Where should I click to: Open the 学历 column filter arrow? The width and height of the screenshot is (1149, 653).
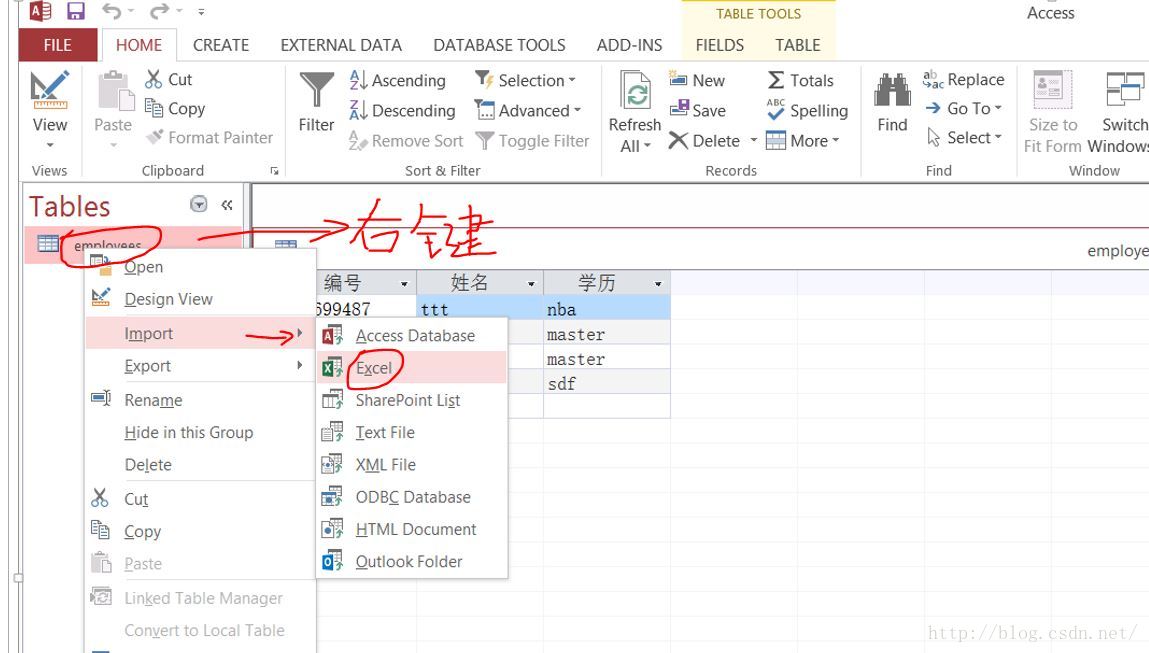[x=658, y=284]
